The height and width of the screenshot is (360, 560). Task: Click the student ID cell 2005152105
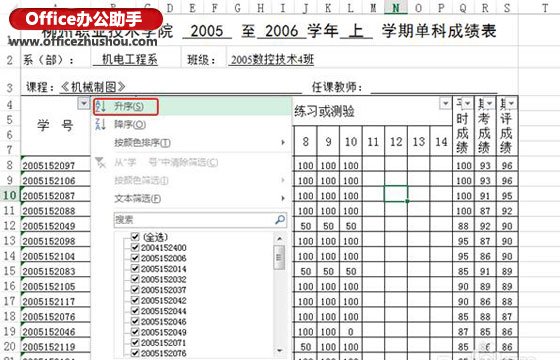click(56, 286)
